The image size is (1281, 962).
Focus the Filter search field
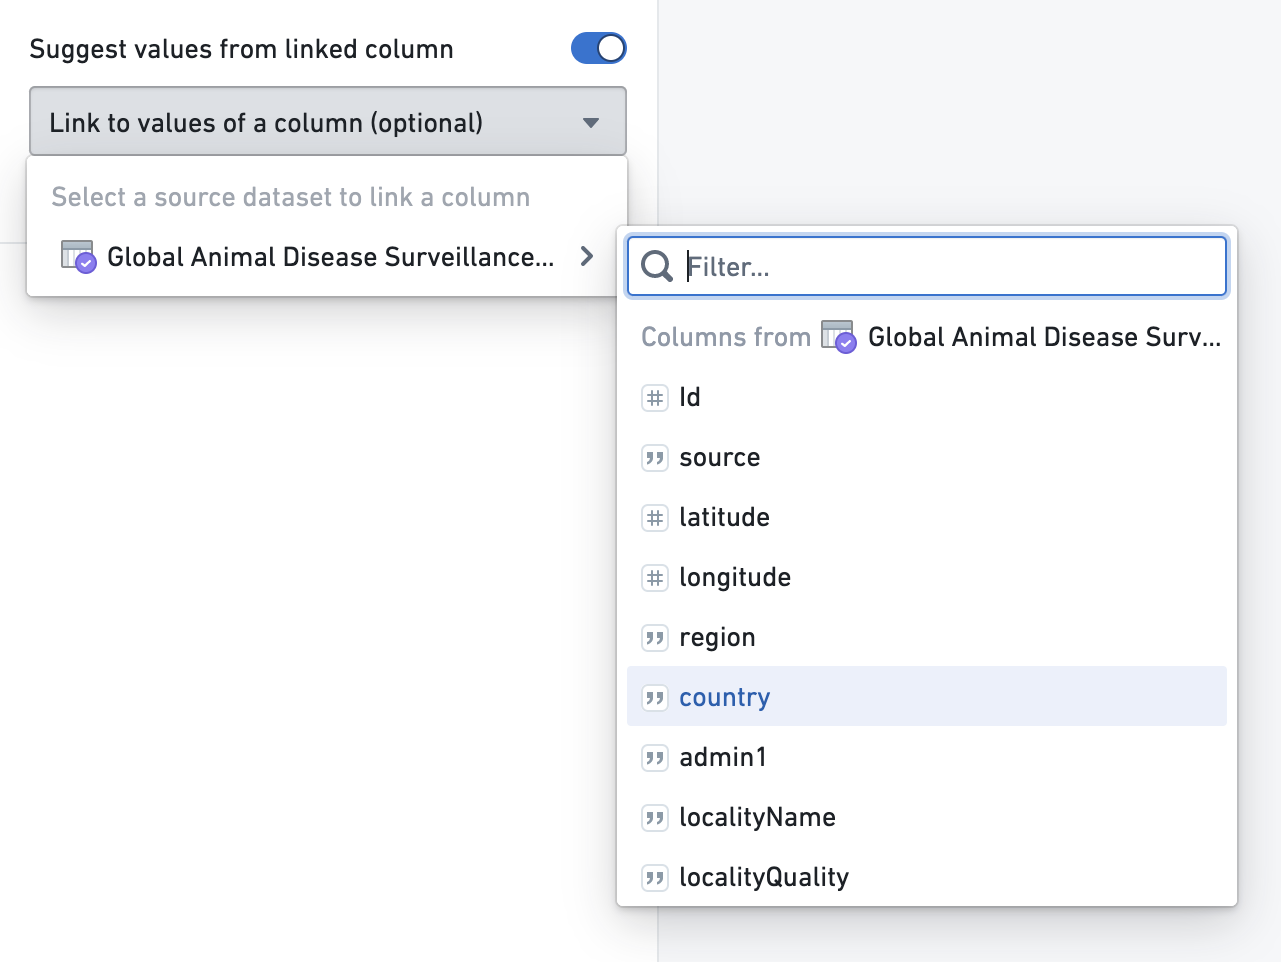point(927,266)
